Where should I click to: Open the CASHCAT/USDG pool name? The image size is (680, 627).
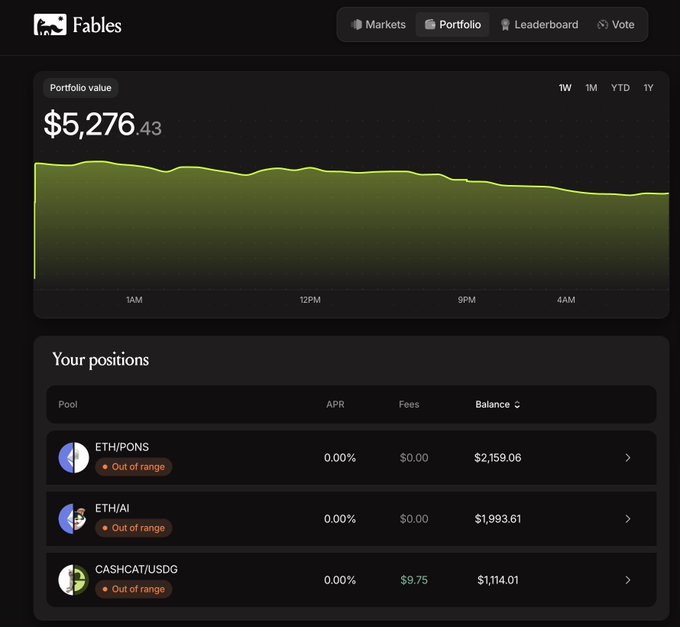[x=136, y=569]
